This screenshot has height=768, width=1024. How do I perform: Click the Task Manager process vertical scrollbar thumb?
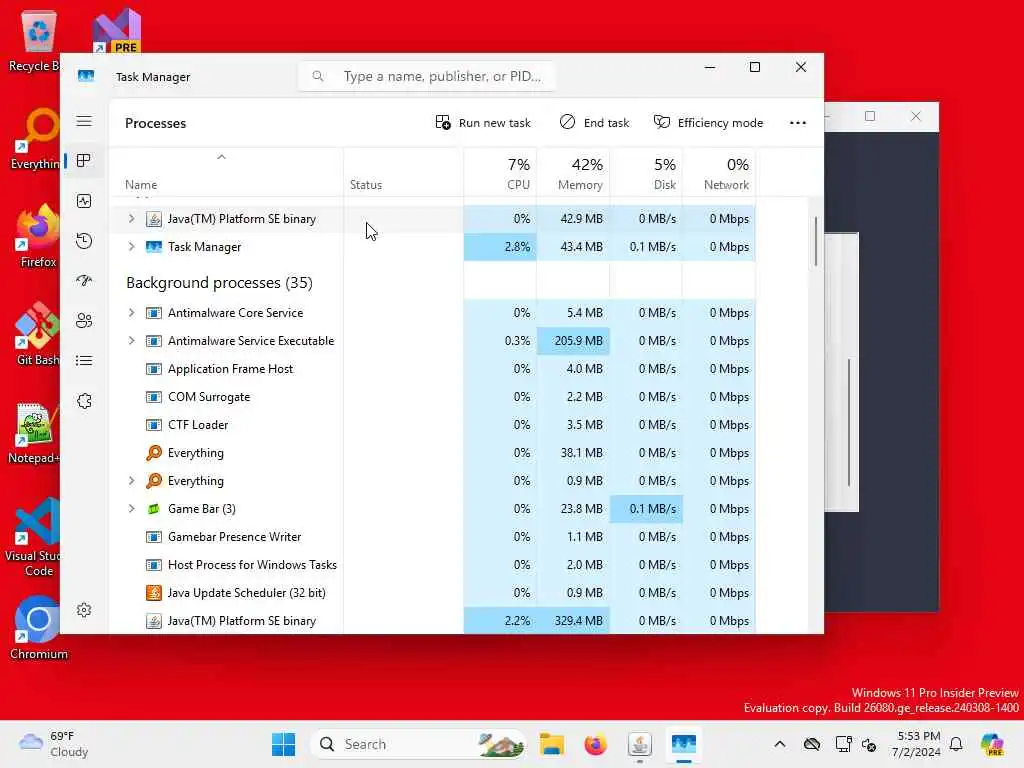point(816,242)
